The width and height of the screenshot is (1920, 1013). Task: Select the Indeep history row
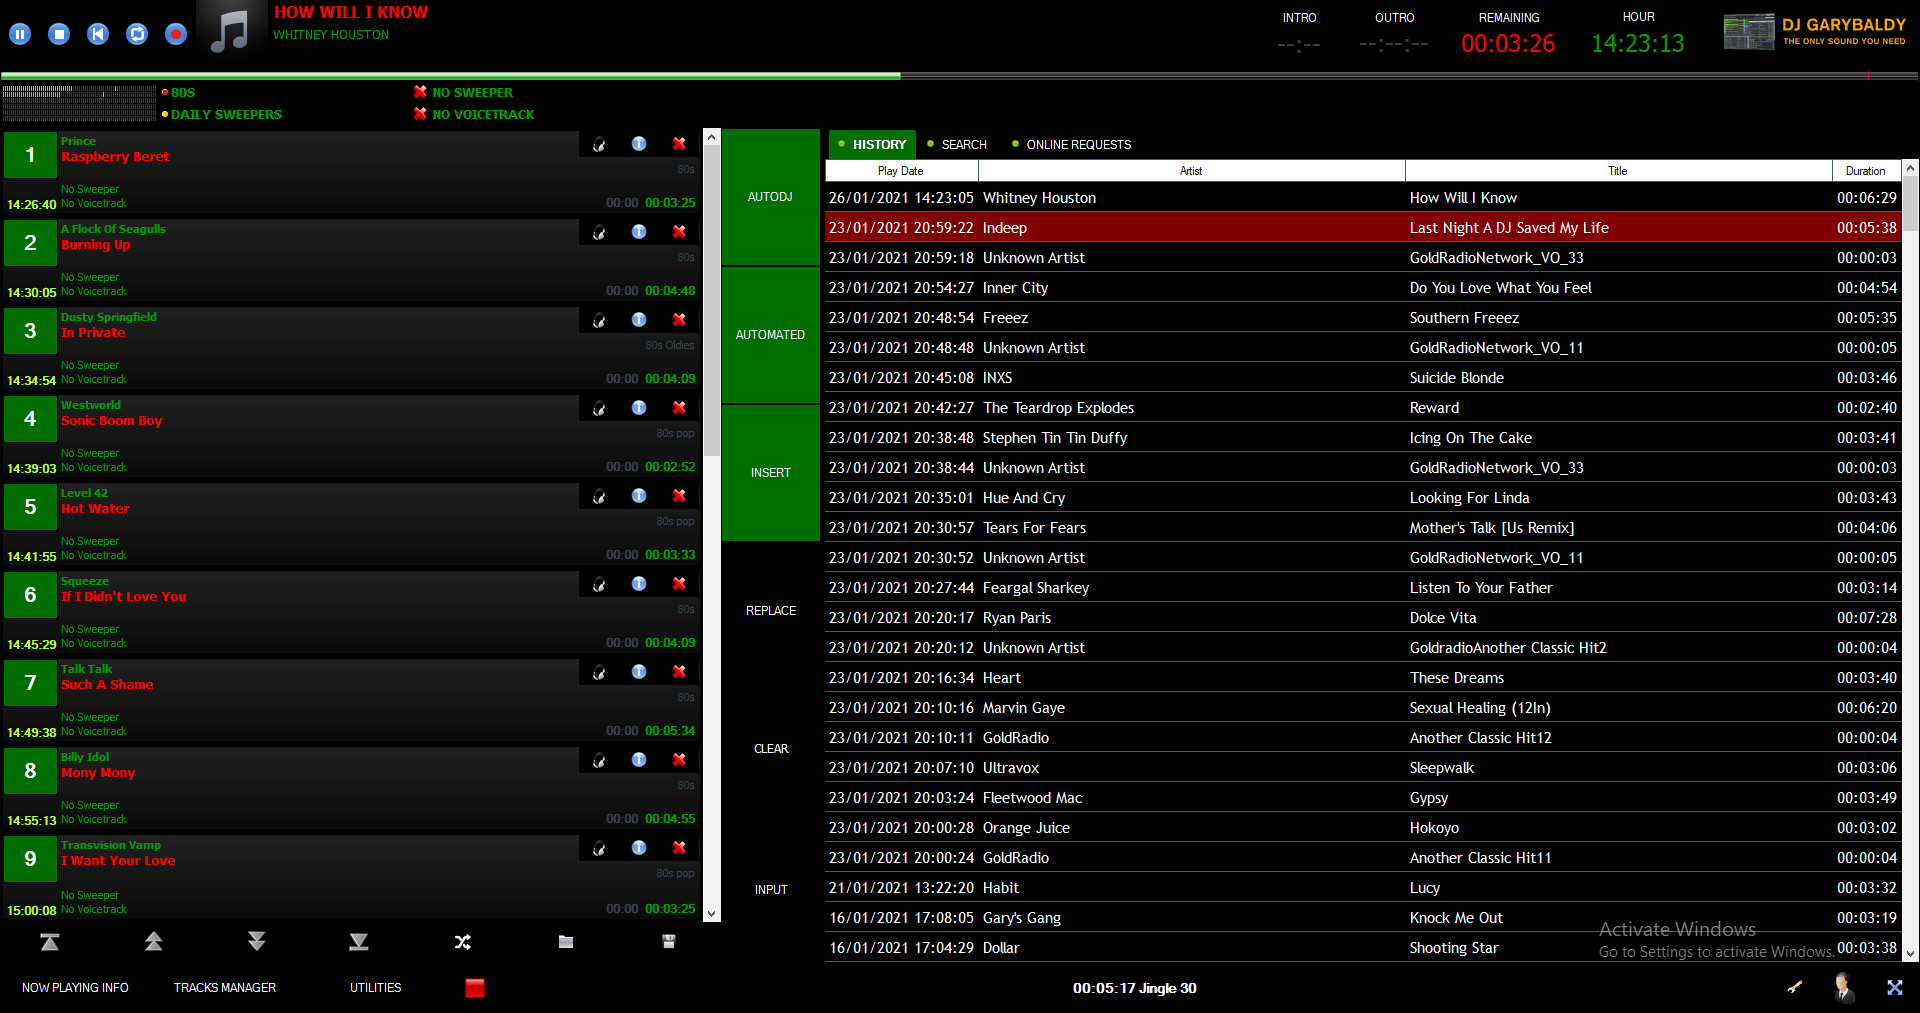pyautogui.click(x=1200, y=227)
